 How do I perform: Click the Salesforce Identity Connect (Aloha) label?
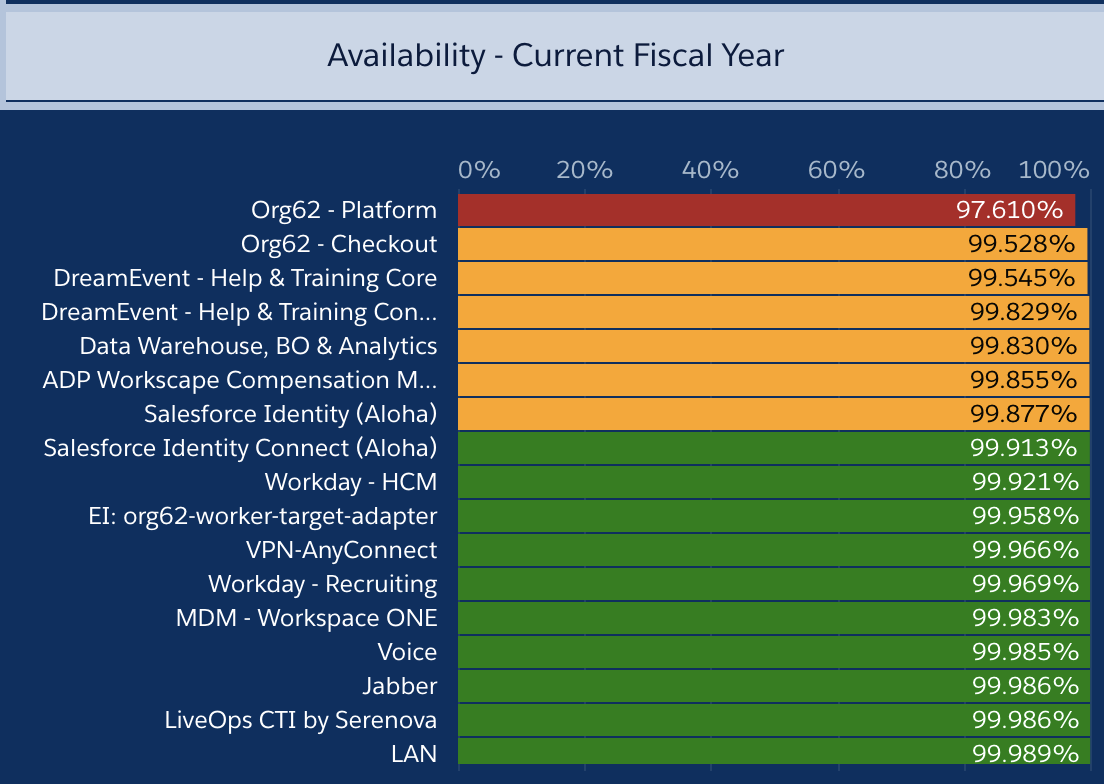click(240, 448)
